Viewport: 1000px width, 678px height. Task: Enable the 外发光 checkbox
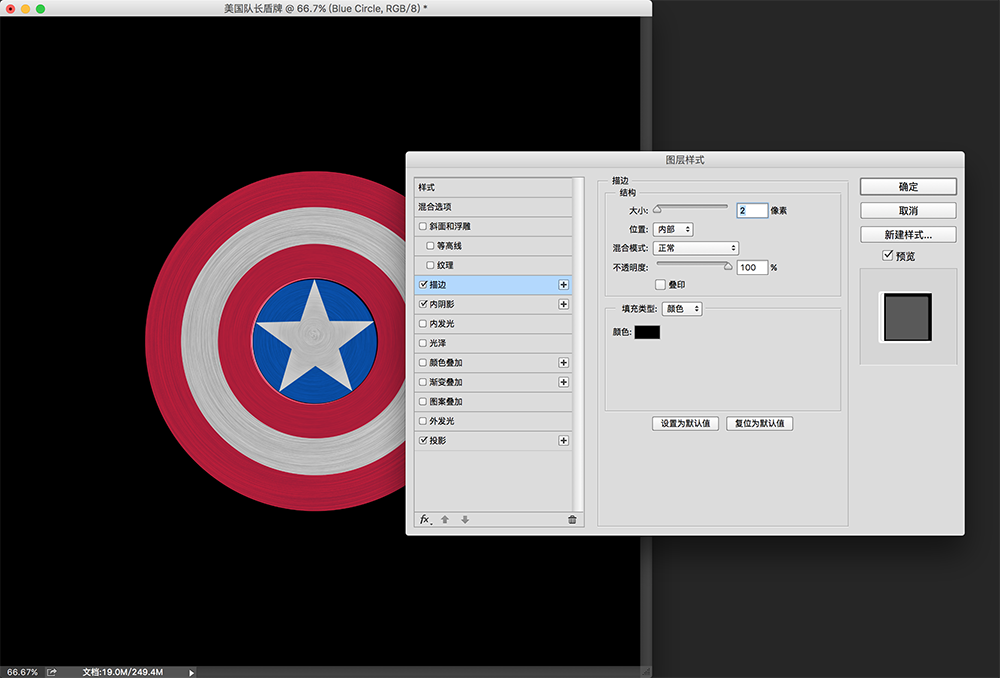coord(423,421)
